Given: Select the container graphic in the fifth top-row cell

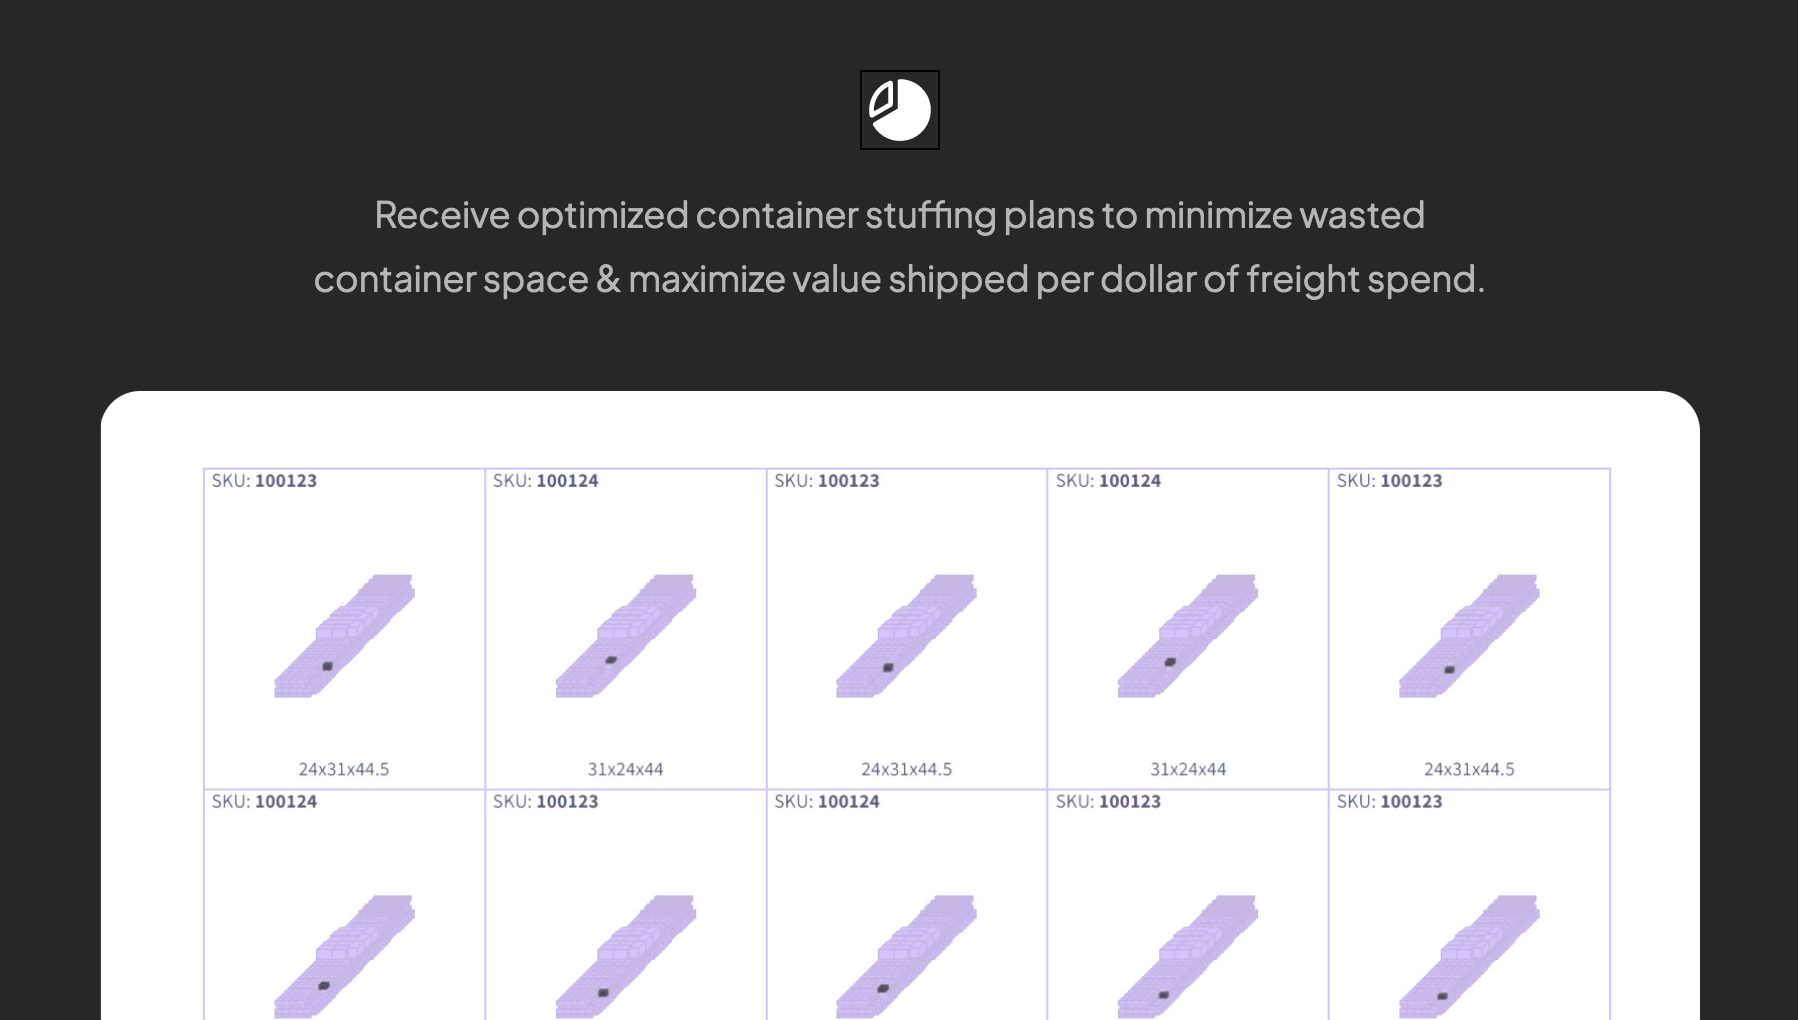Looking at the screenshot, I should click(x=1469, y=635).
